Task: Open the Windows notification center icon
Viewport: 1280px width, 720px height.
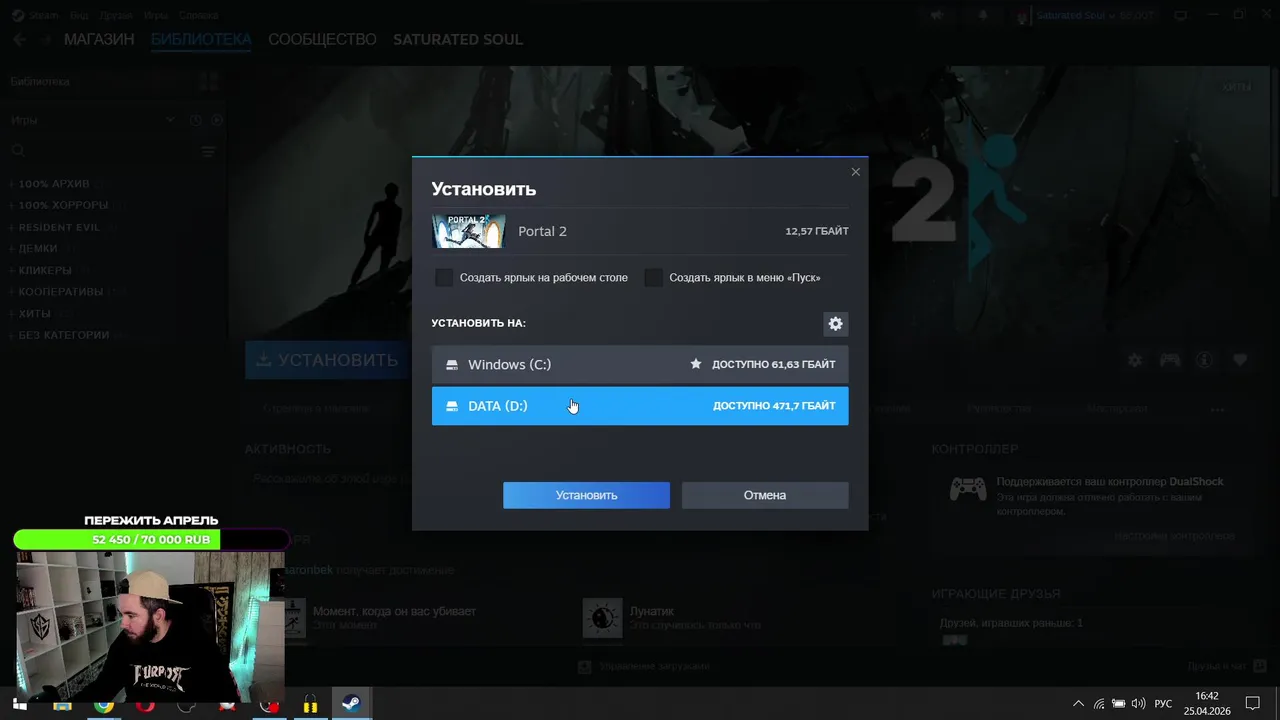Action: tap(1252, 704)
